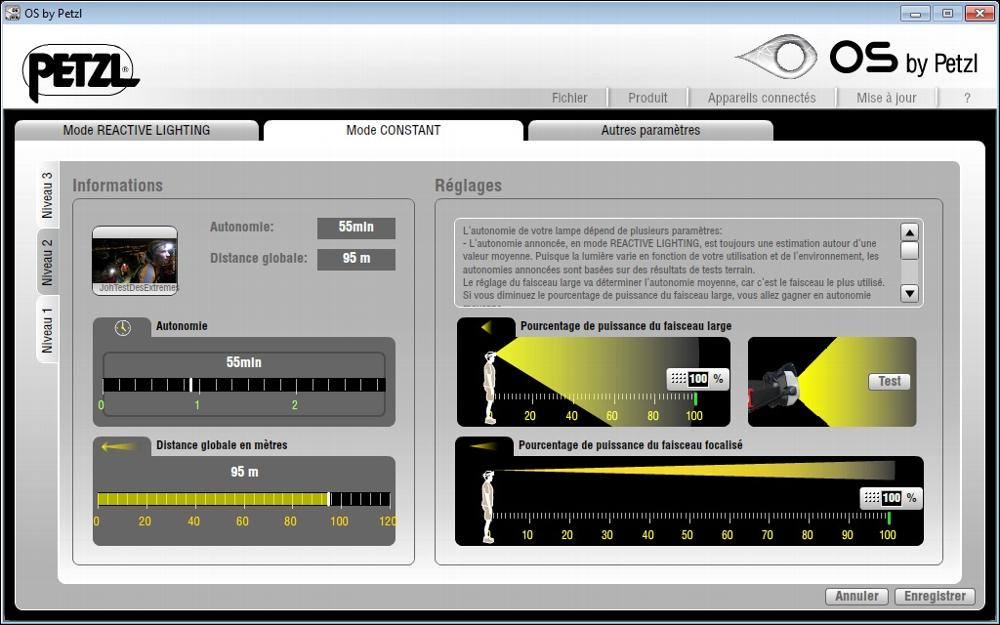Open the Produit menu
Viewport: 1000px width, 625px height.
coord(647,98)
